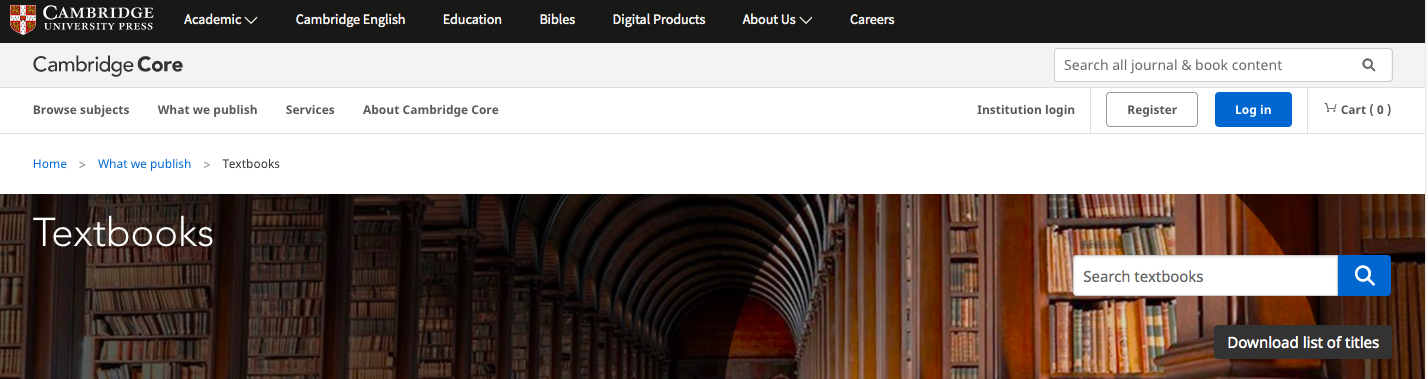
Task: Click the Cambridge Core logo
Action: [x=108, y=65]
